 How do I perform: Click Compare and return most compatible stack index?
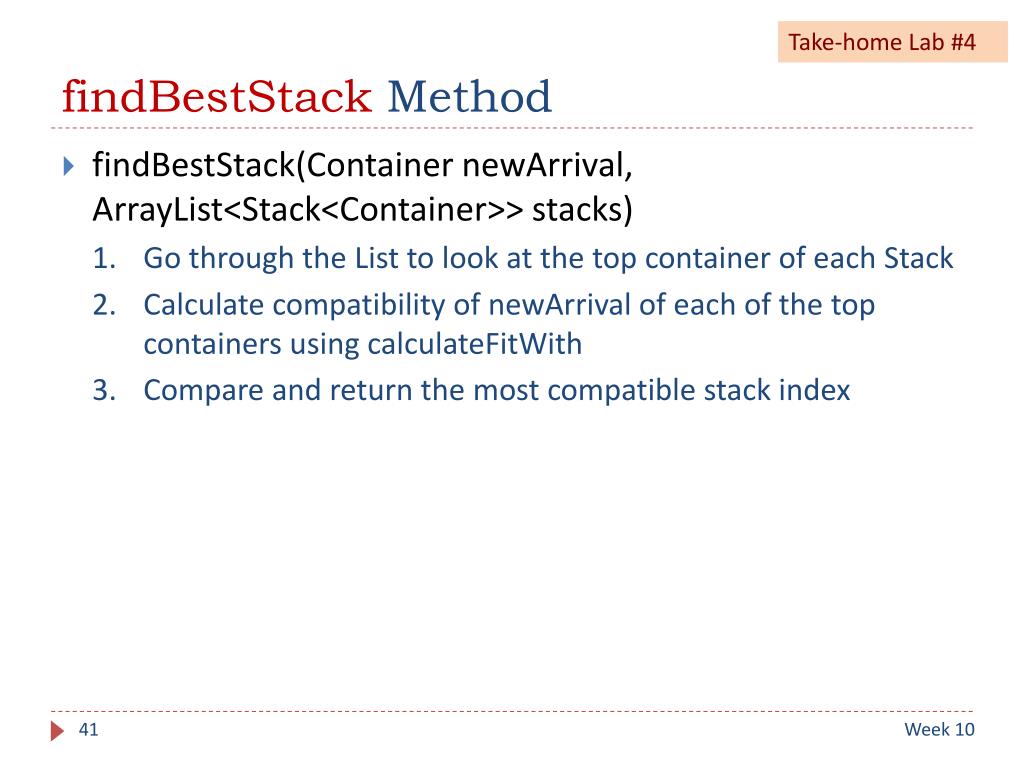pos(496,391)
